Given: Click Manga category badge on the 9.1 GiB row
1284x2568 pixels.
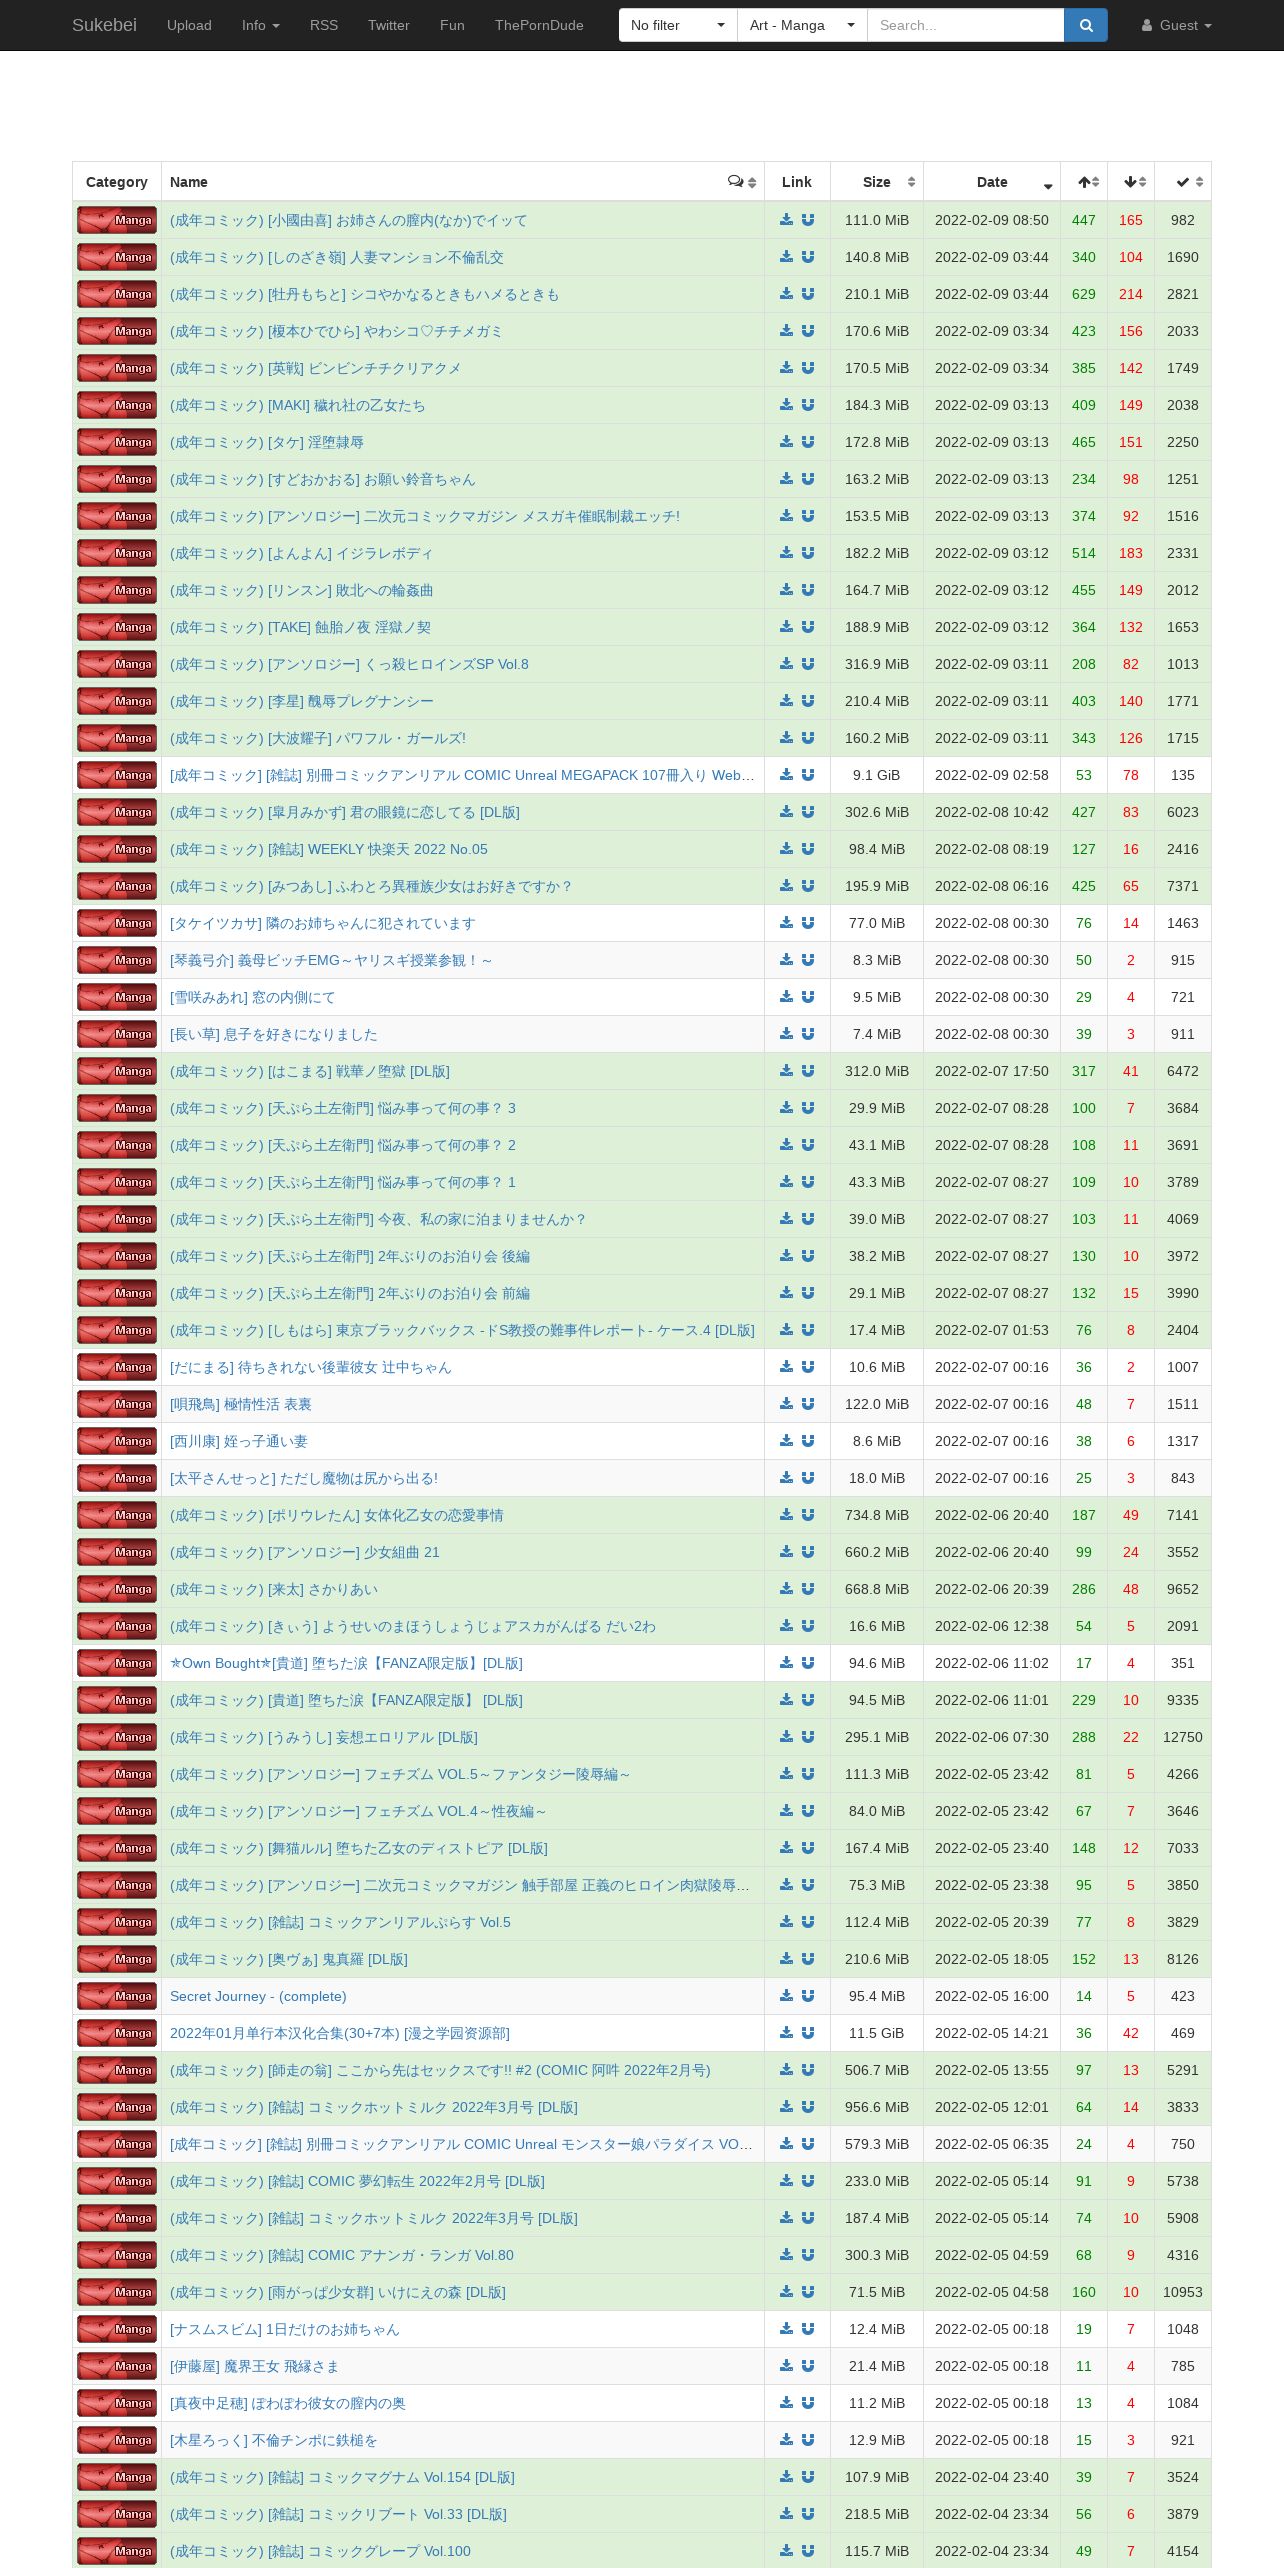Looking at the screenshot, I should [117, 775].
